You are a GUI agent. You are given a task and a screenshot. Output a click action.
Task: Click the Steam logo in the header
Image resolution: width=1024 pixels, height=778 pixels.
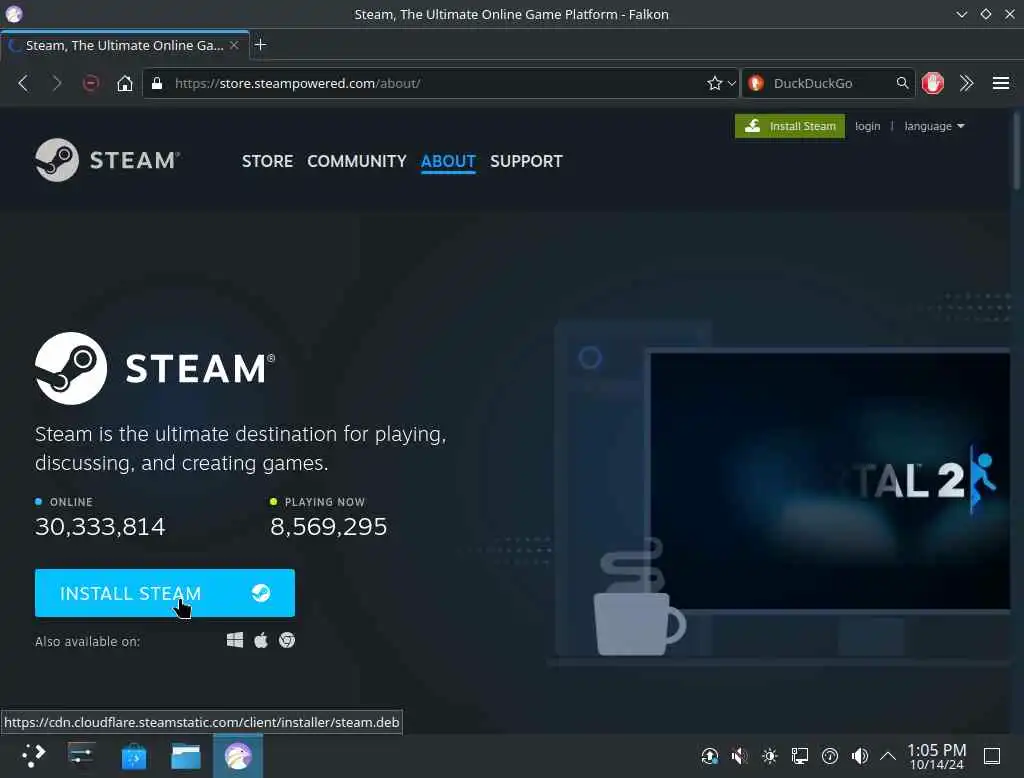tap(107, 160)
